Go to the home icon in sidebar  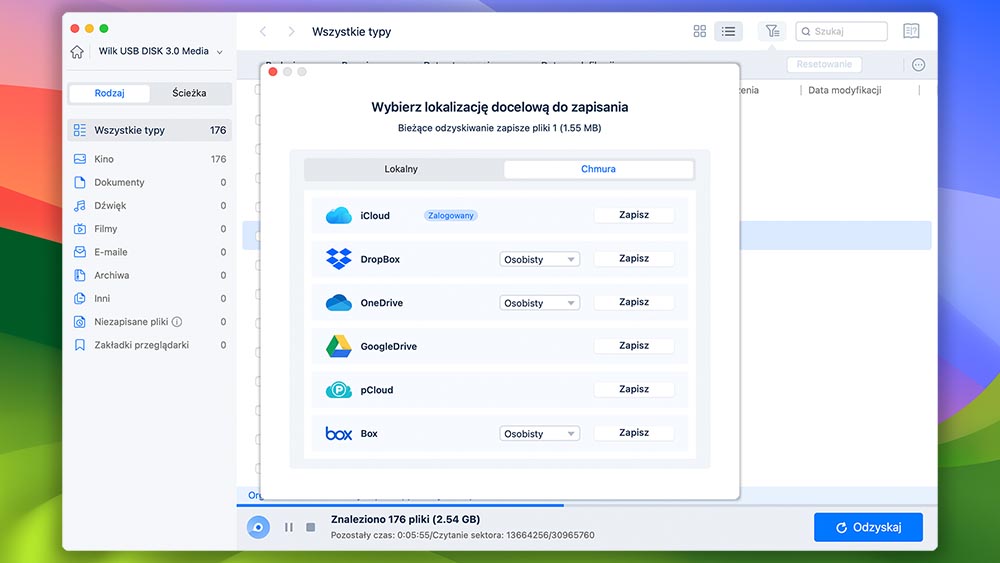(x=77, y=52)
